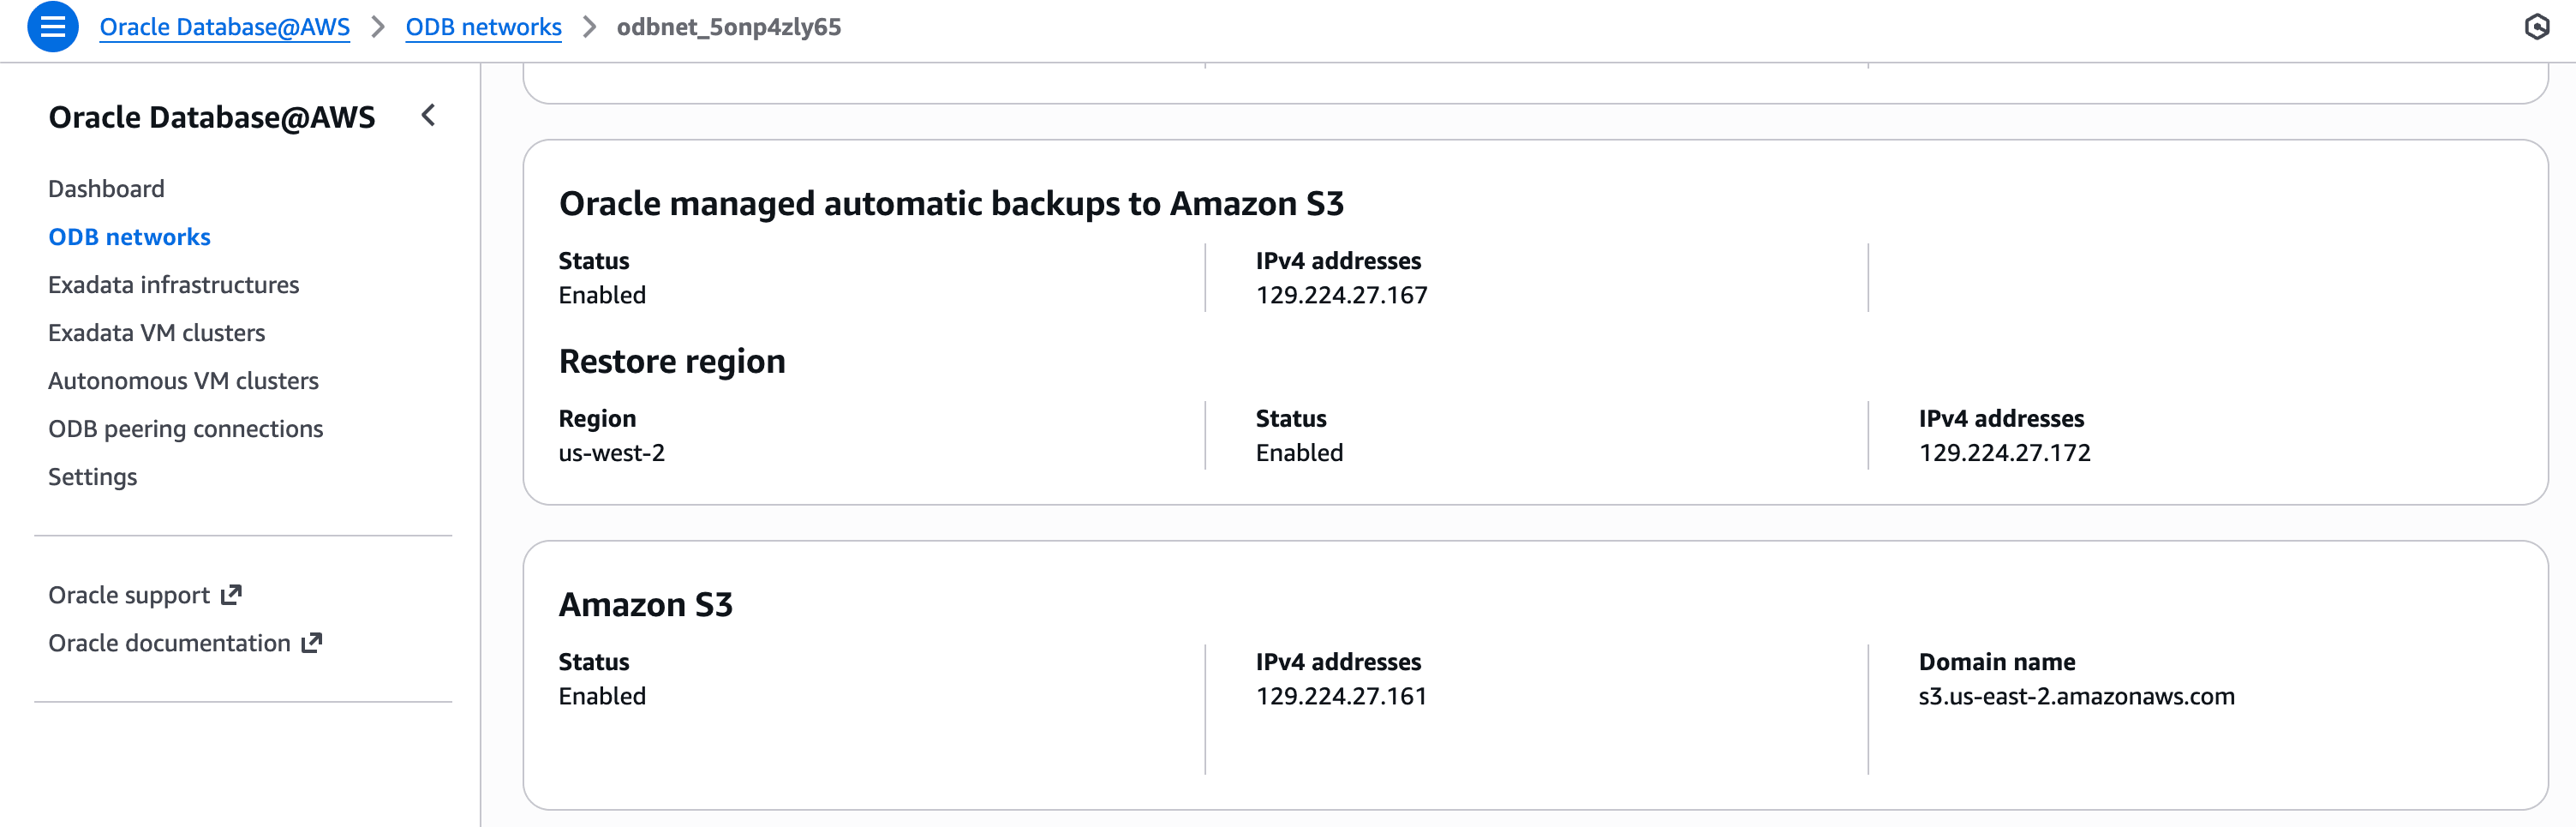
Task: Open ODB peering connections page
Action: pos(185,428)
